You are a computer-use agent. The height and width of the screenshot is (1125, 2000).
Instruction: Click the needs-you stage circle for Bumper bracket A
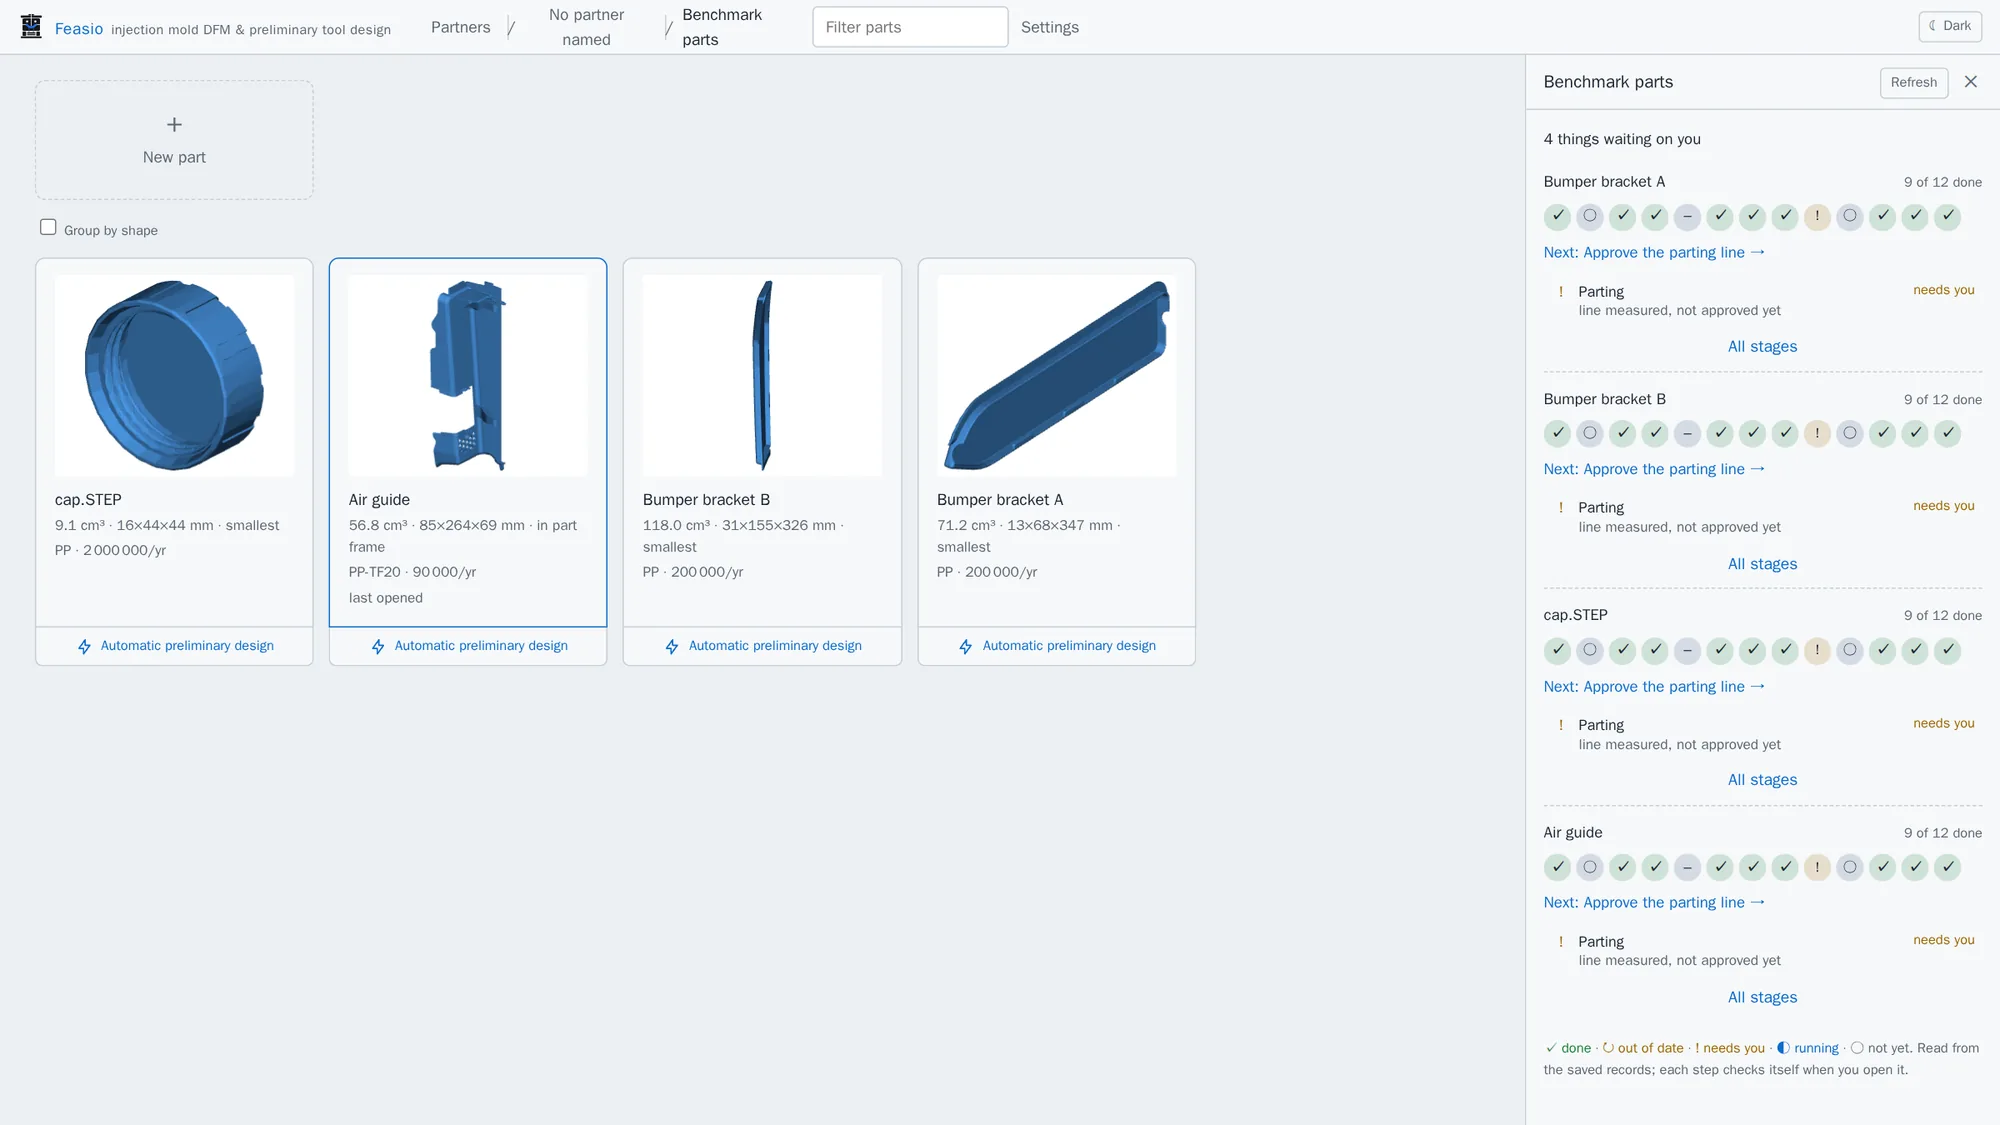click(1817, 216)
